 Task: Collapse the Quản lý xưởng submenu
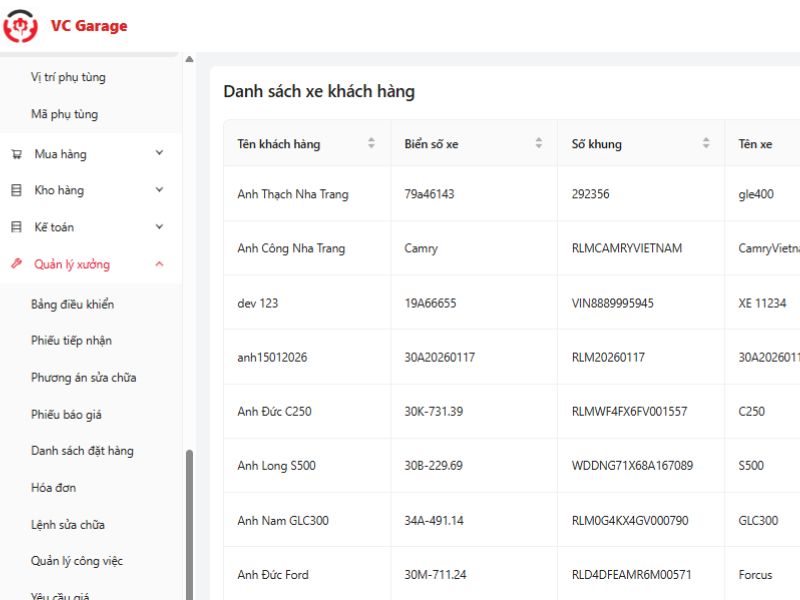pyautogui.click(x=157, y=264)
